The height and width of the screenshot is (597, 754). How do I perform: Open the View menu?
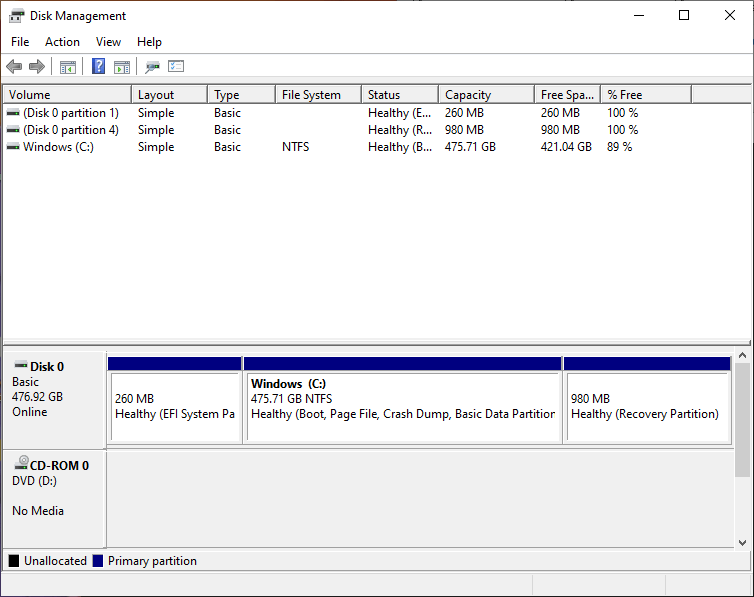coord(108,42)
